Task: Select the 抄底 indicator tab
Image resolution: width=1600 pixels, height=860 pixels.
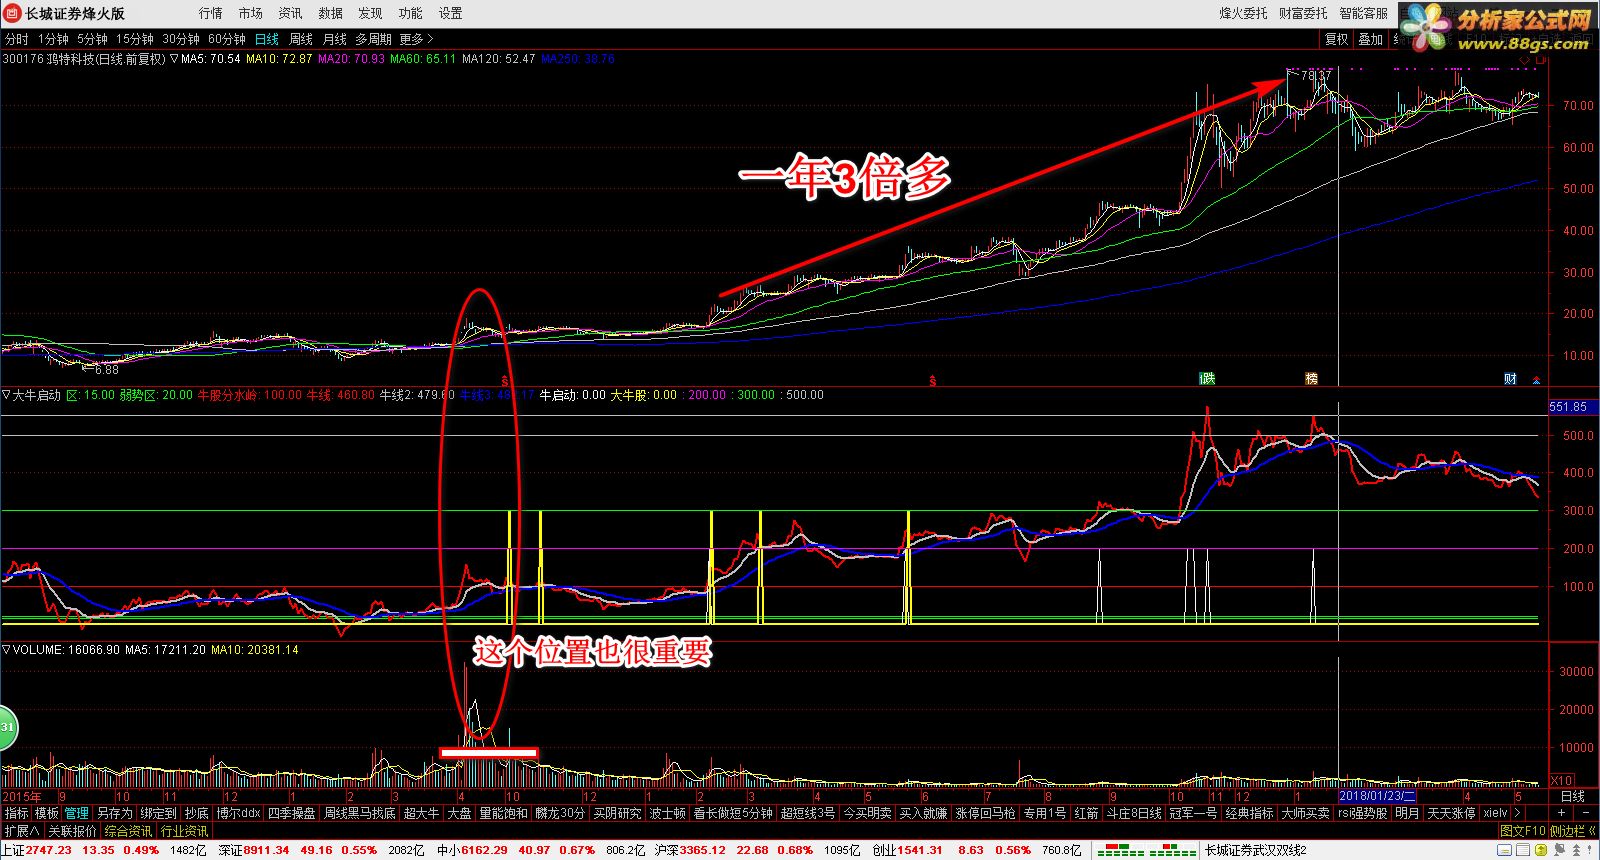Action: tap(197, 813)
